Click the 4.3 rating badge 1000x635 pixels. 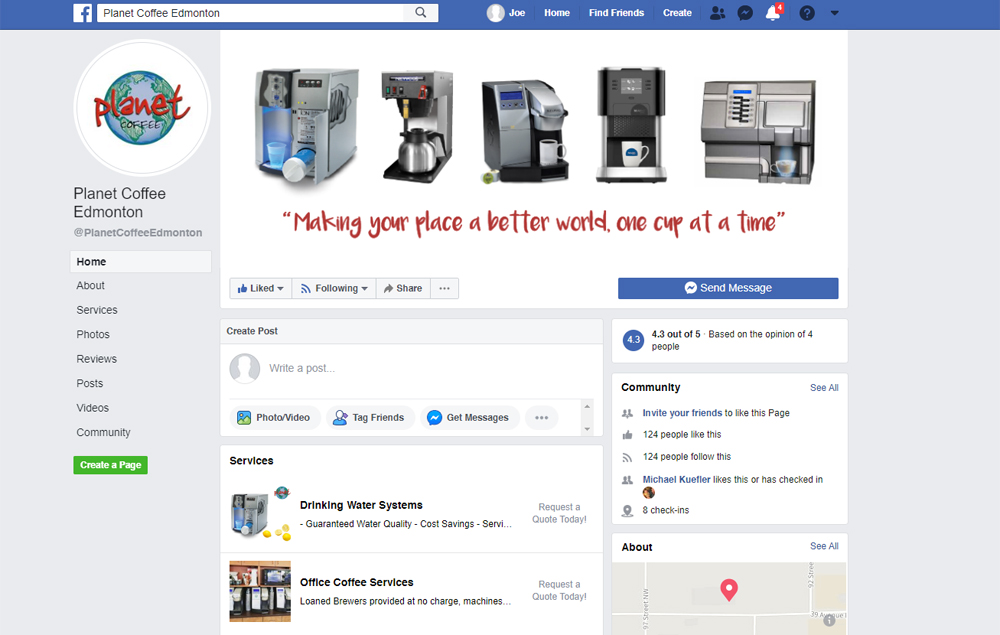tap(633, 340)
